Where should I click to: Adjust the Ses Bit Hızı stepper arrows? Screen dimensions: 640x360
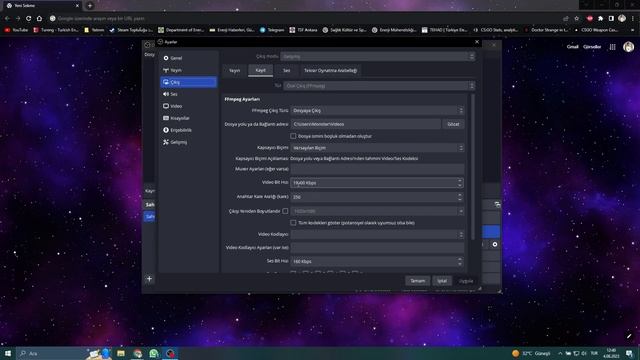(460, 261)
